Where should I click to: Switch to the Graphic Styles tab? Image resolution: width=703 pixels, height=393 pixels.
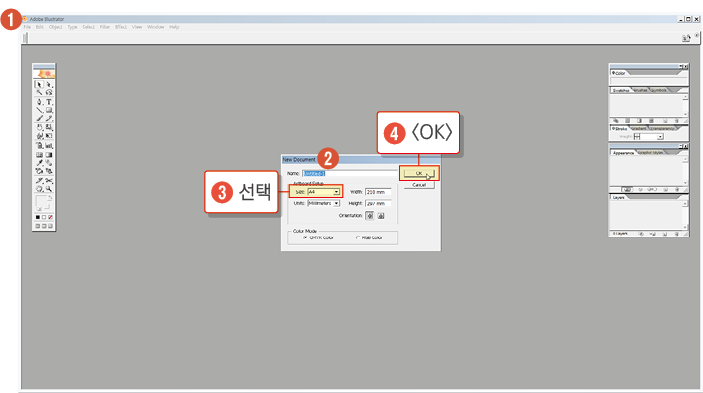point(651,153)
